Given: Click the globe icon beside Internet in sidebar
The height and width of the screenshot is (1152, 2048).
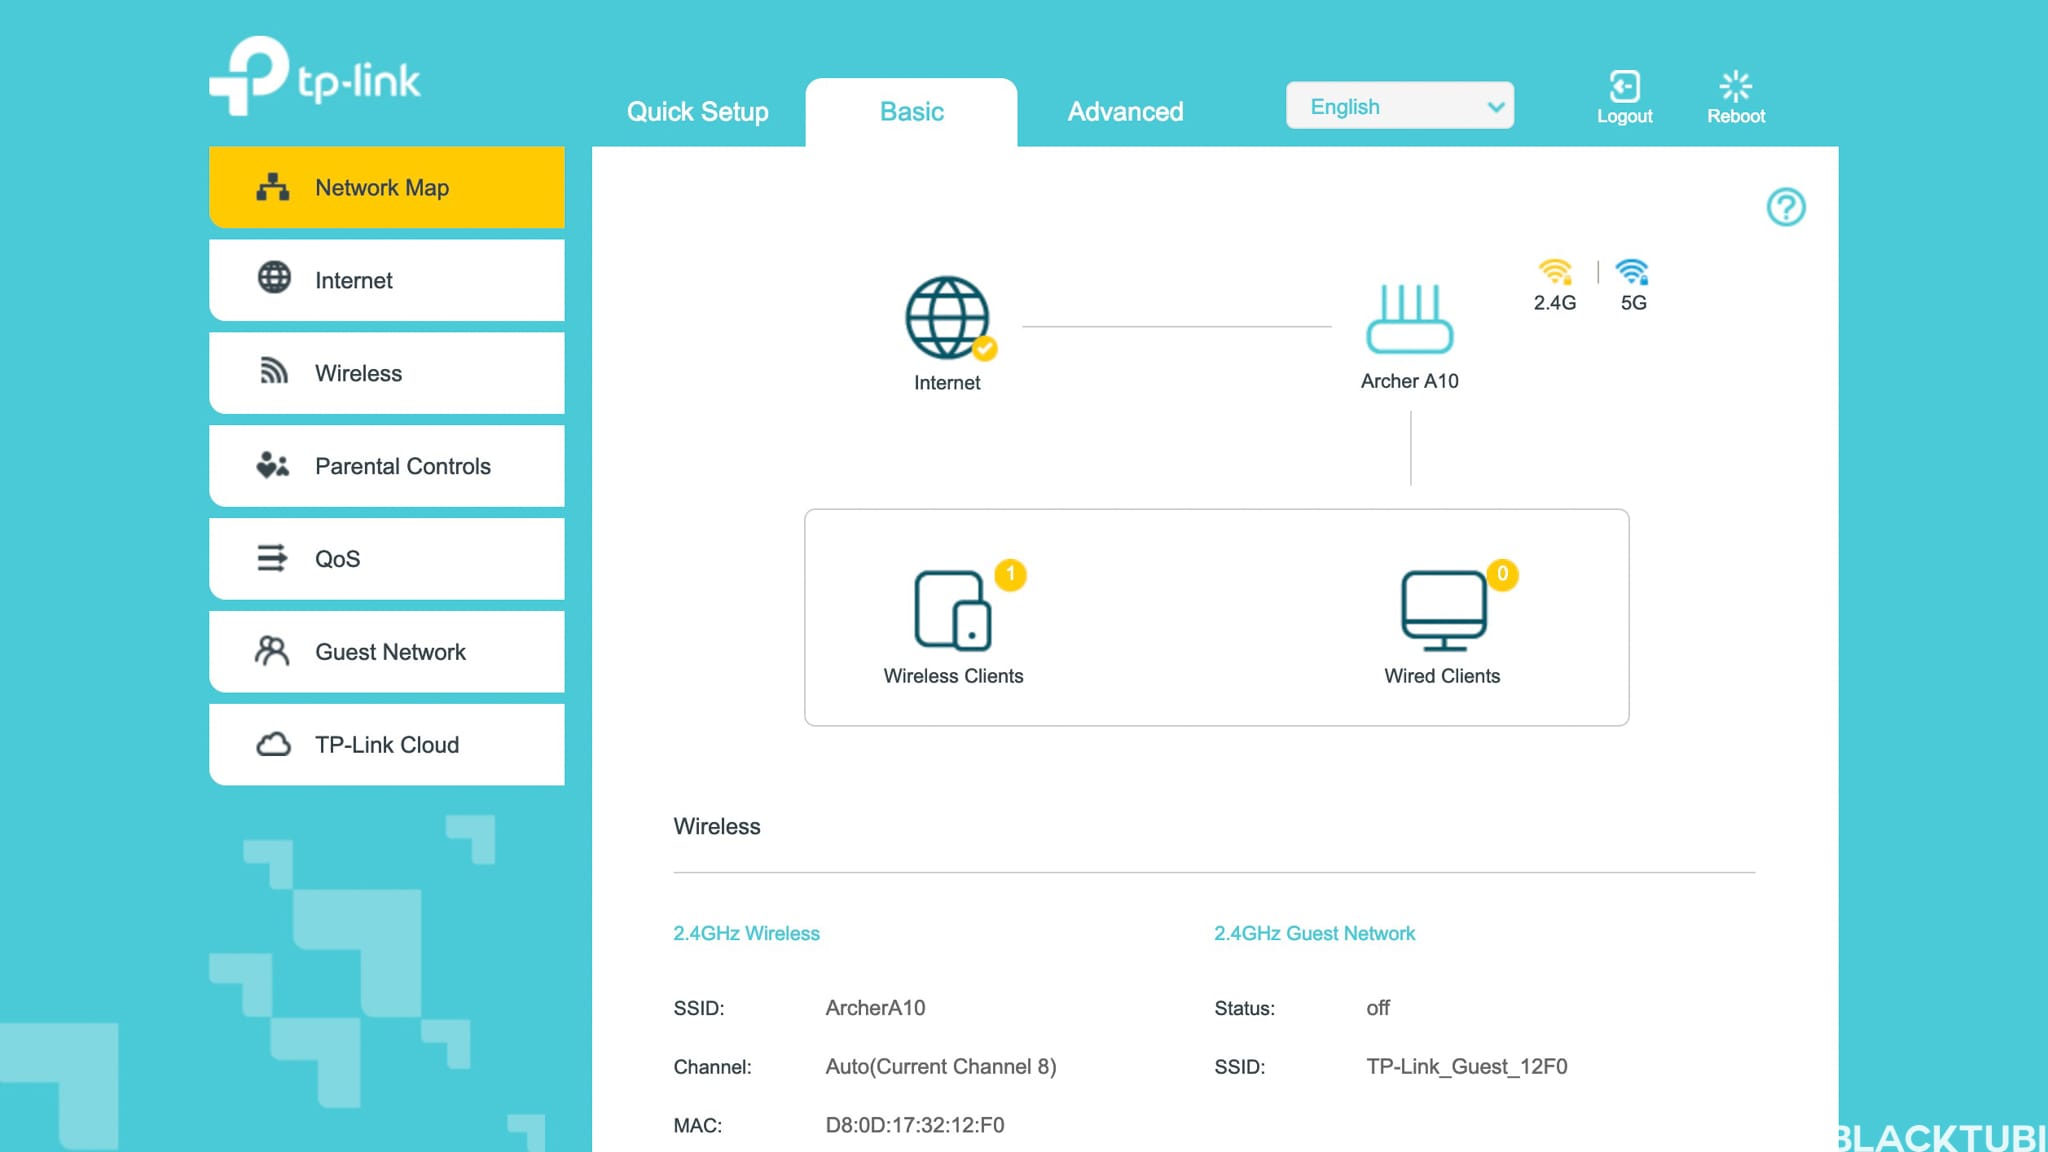Looking at the screenshot, I should pyautogui.click(x=274, y=277).
